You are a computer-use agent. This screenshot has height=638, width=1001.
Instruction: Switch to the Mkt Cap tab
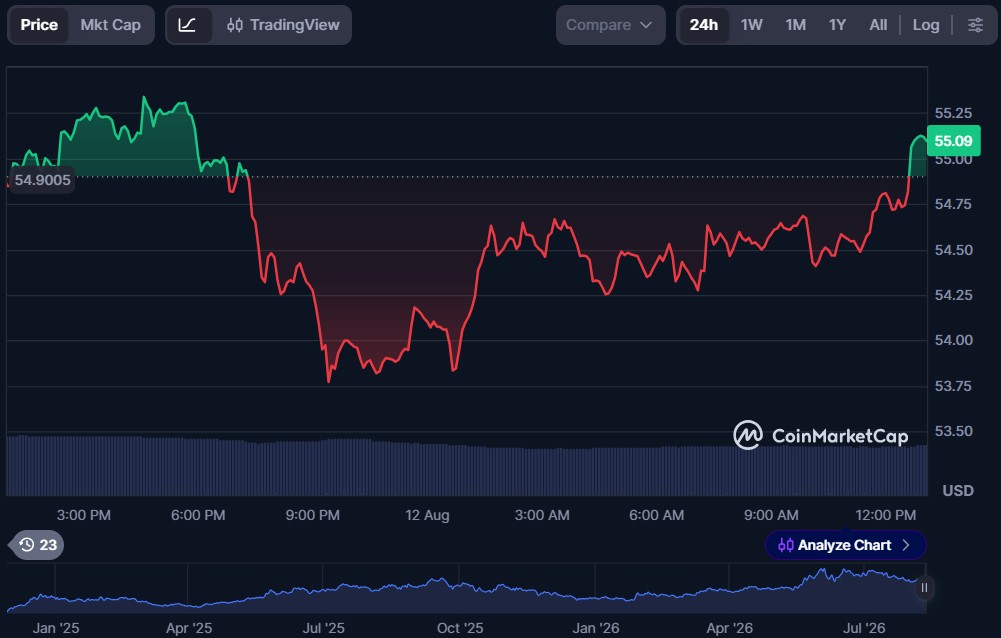coord(110,25)
